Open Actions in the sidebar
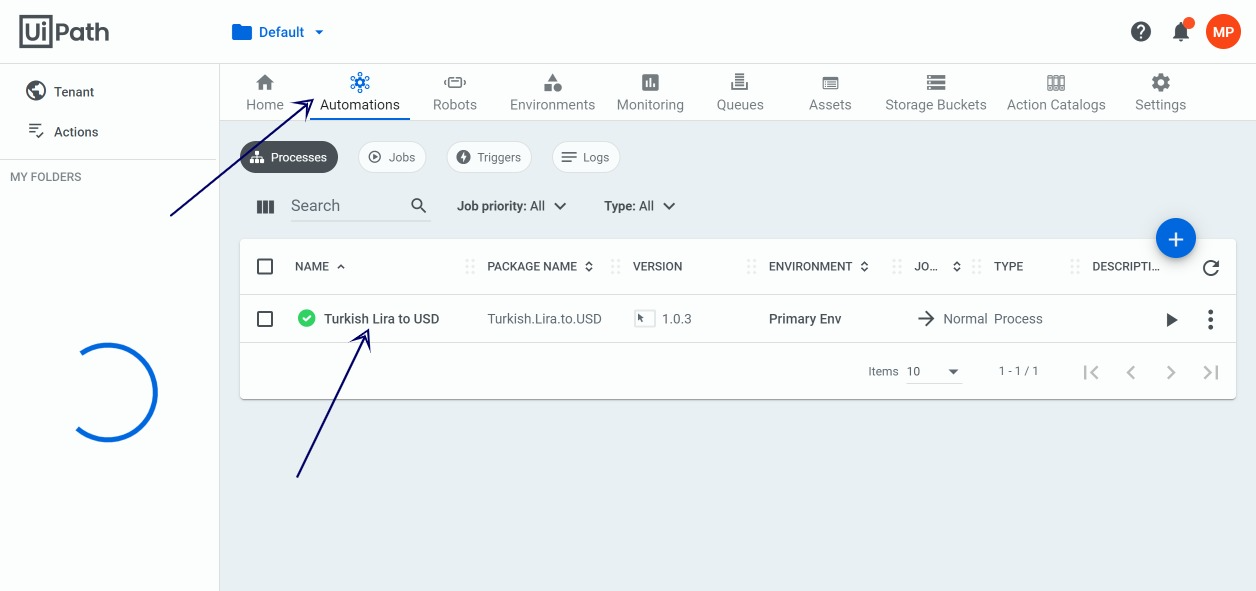Image resolution: width=1256 pixels, height=591 pixels. pyautogui.click(x=62, y=131)
